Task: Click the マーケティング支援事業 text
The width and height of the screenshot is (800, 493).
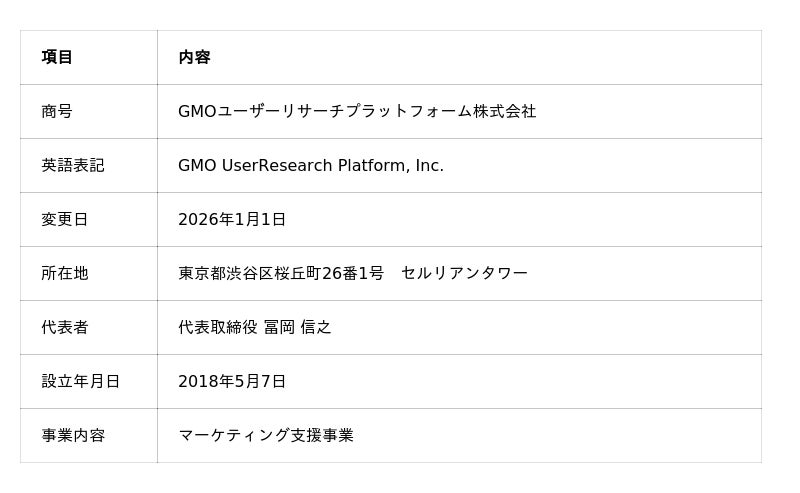Action: coord(266,436)
